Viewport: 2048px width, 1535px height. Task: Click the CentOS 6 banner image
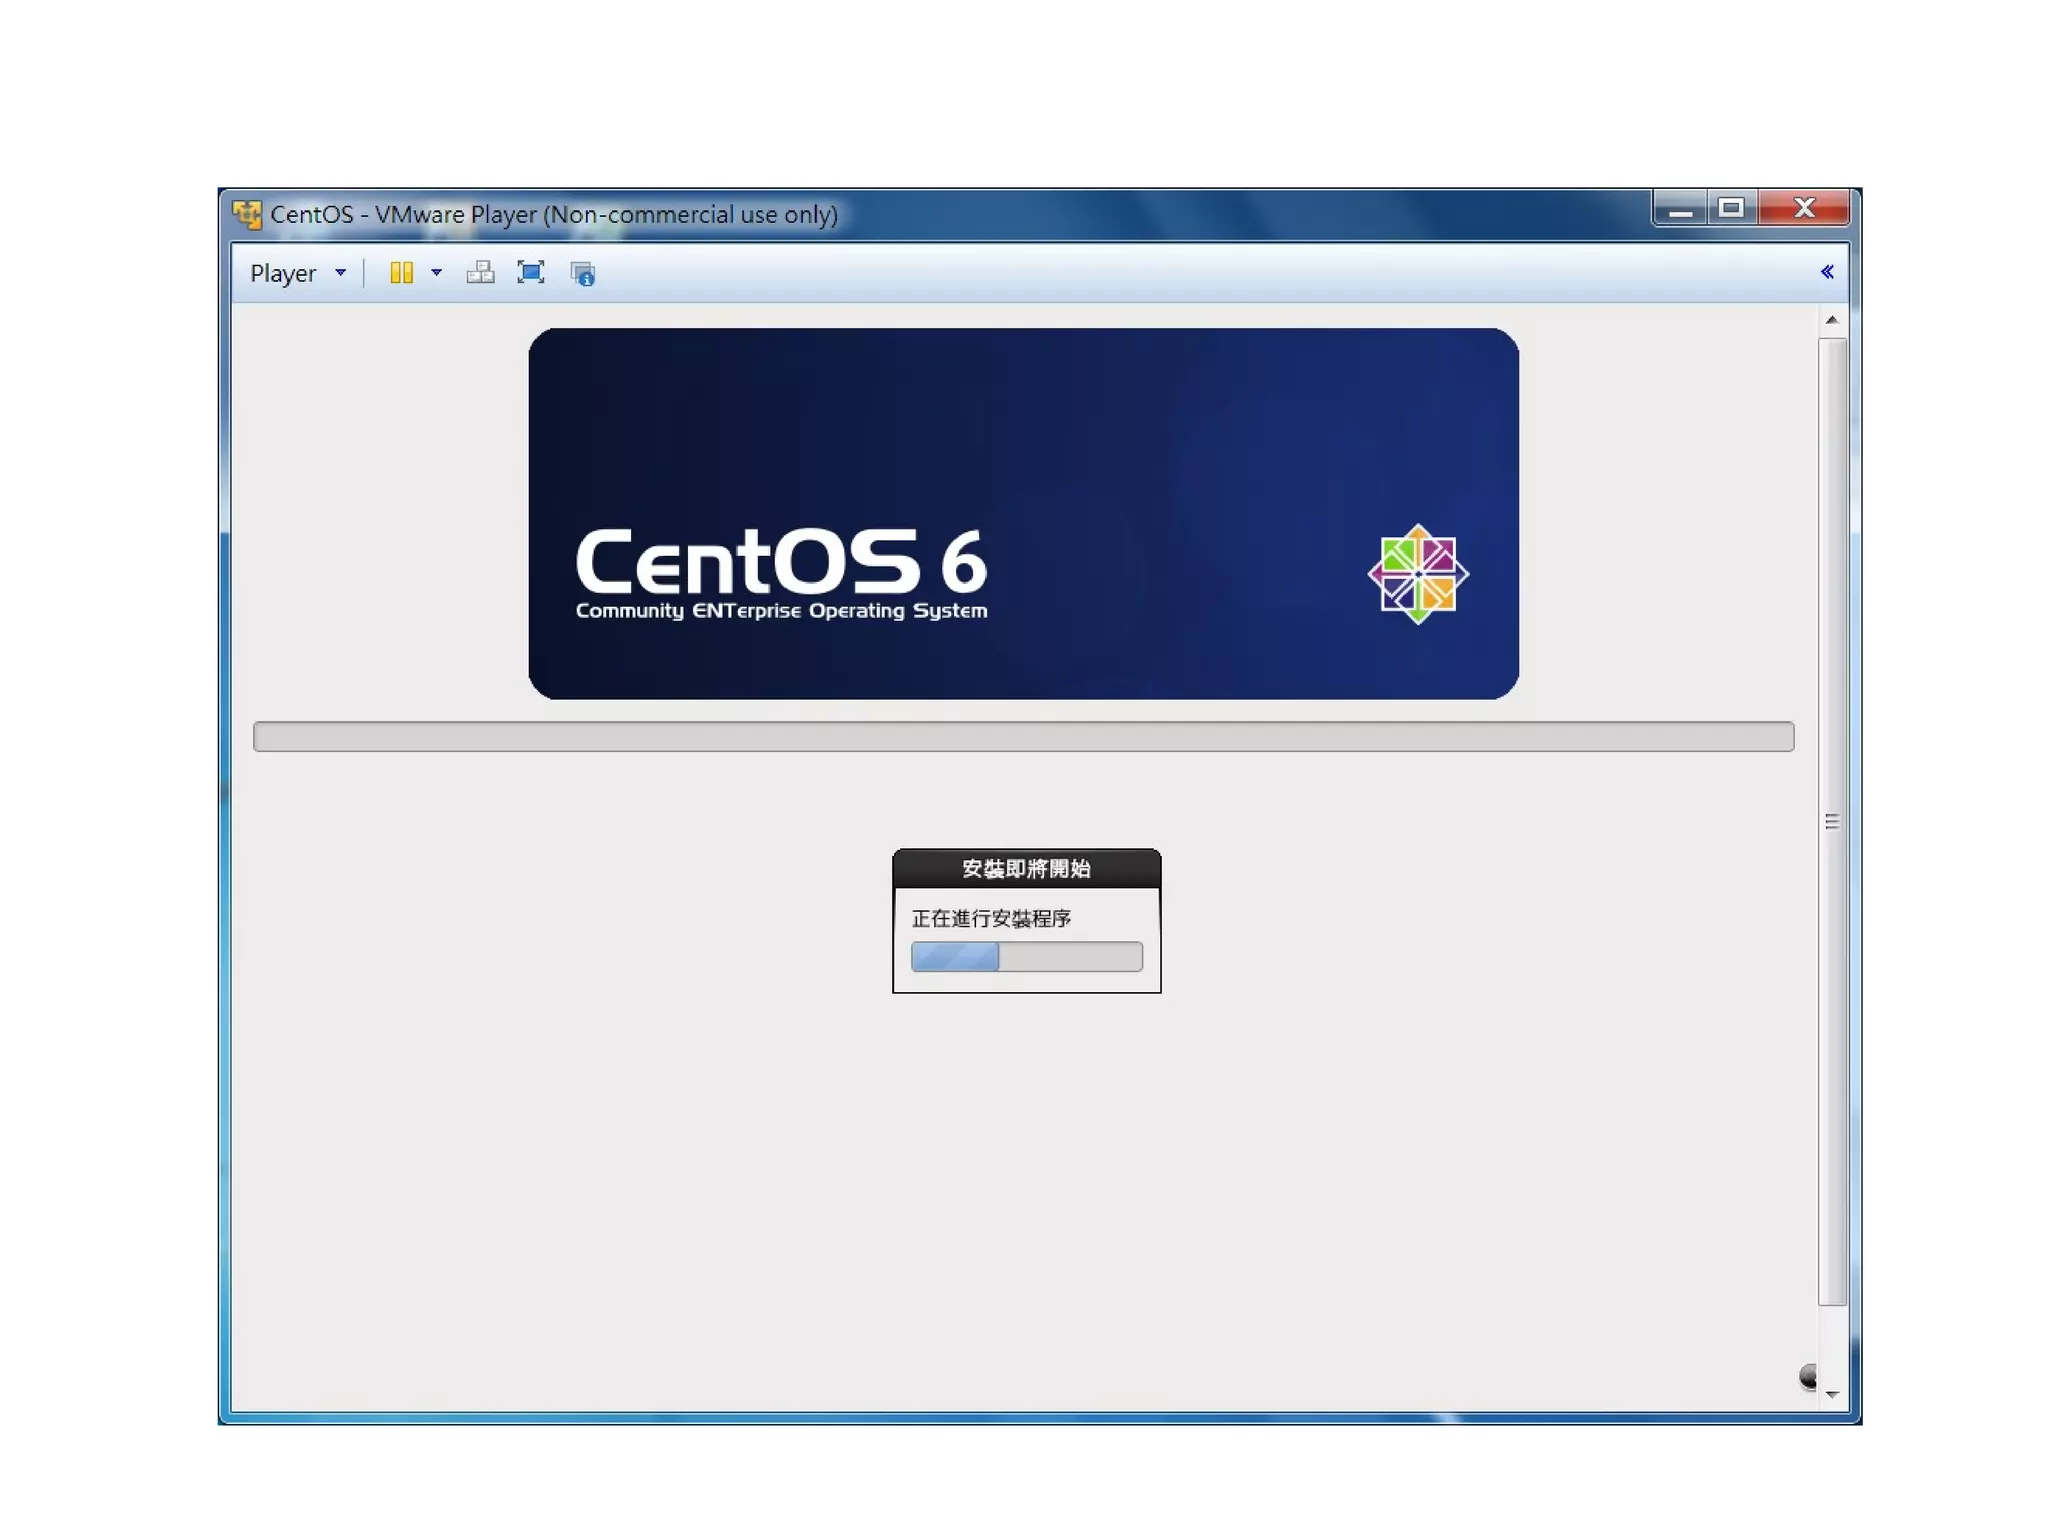[1023, 514]
